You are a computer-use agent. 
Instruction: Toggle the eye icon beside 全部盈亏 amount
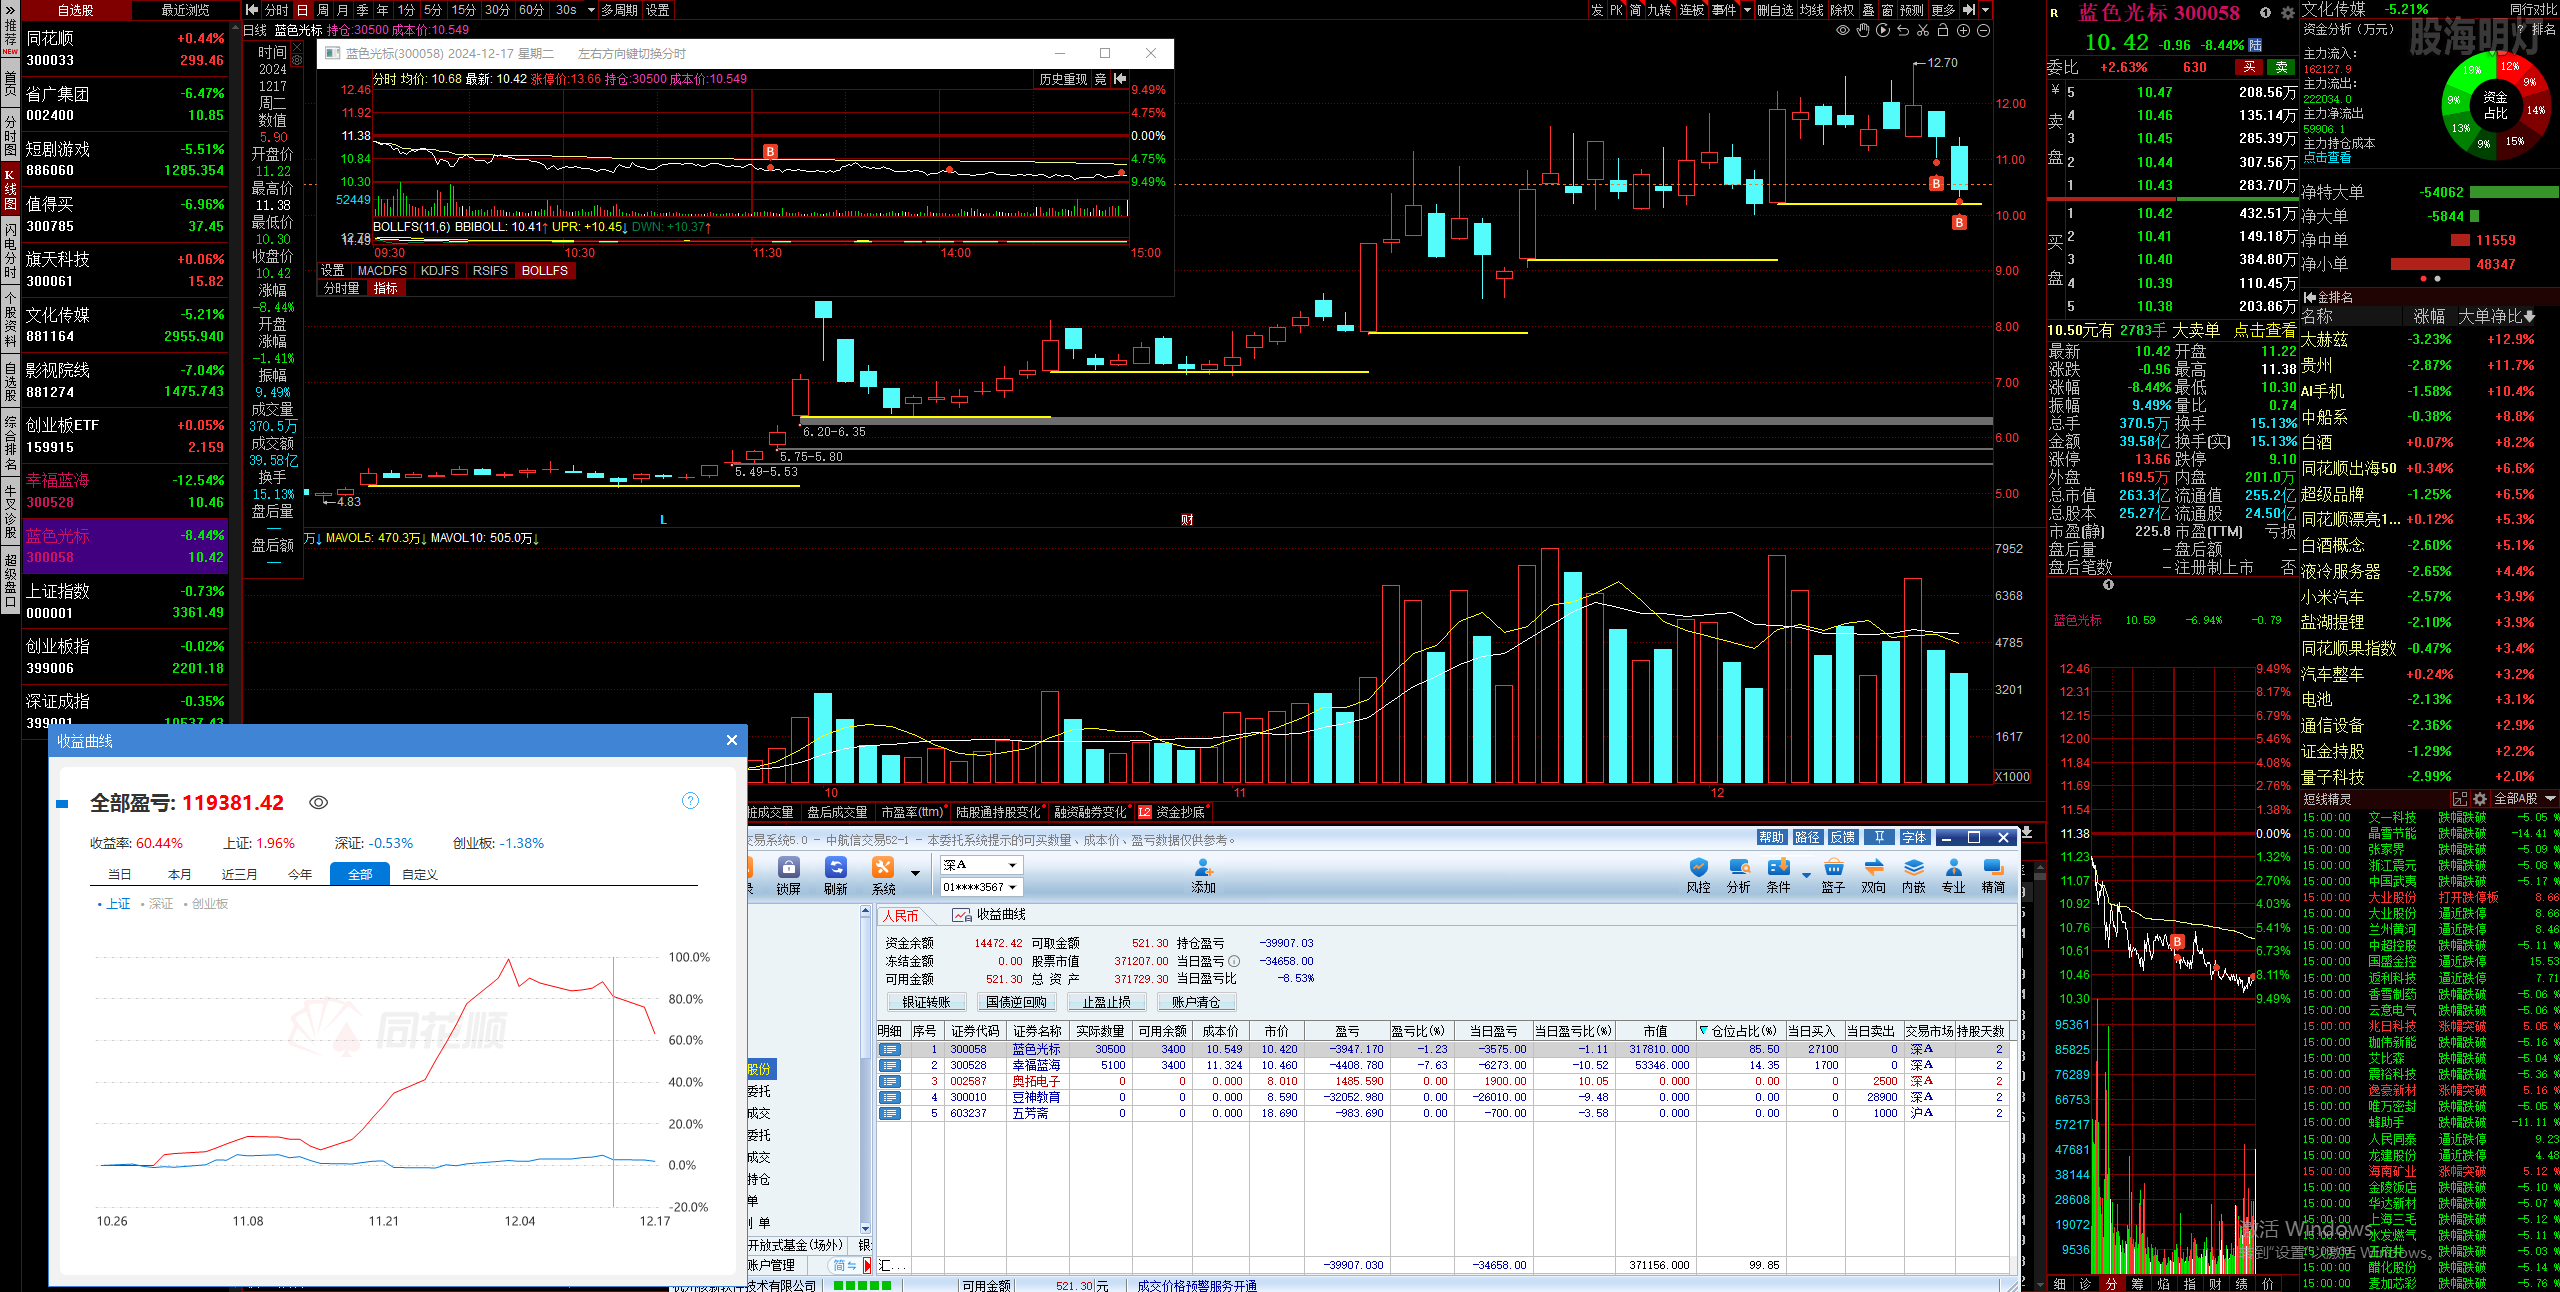[319, 802]
